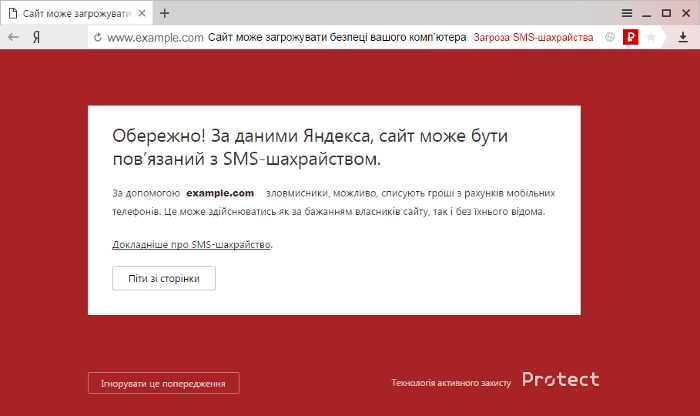This screenshot has height=416, width=700.
Task: Click the globe icon in the address bar
Action: tap(610, 37)
